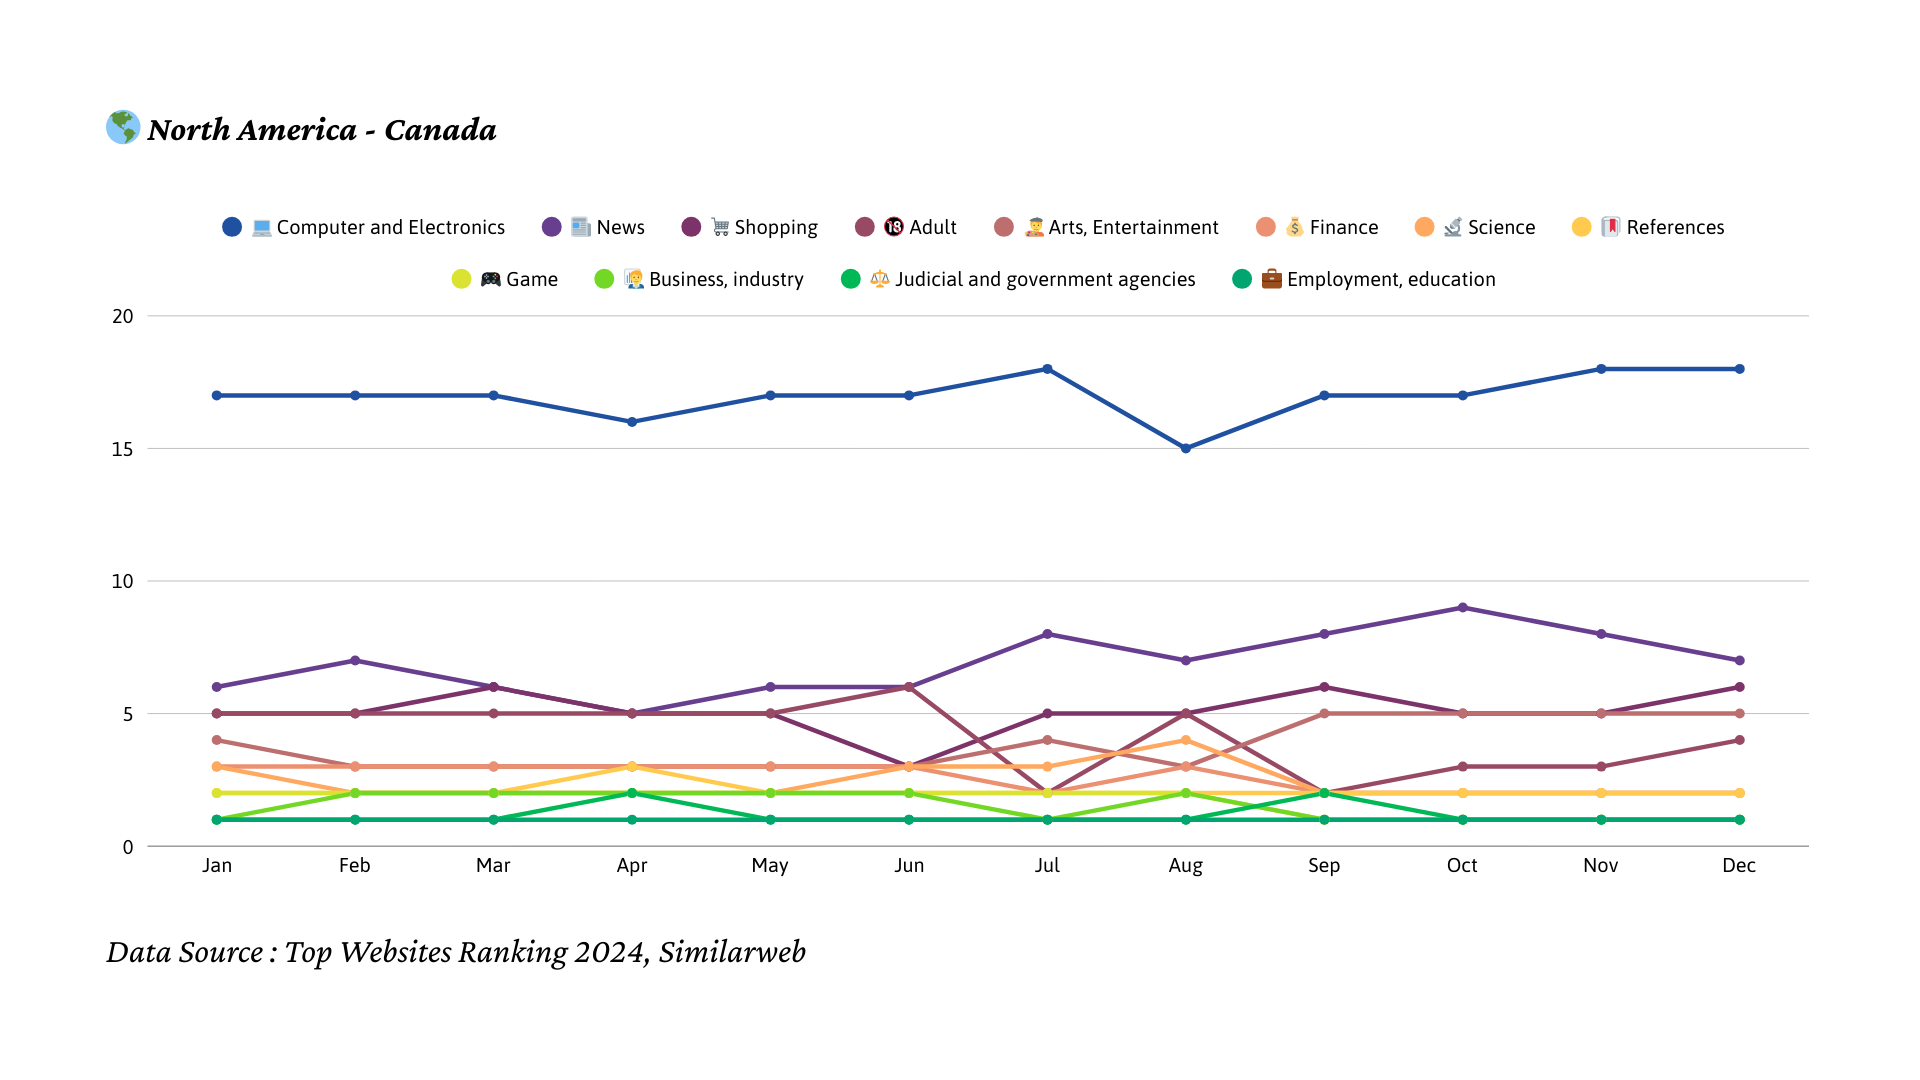
Task: Hide the Adult series via legend
Action: [933, 228]
